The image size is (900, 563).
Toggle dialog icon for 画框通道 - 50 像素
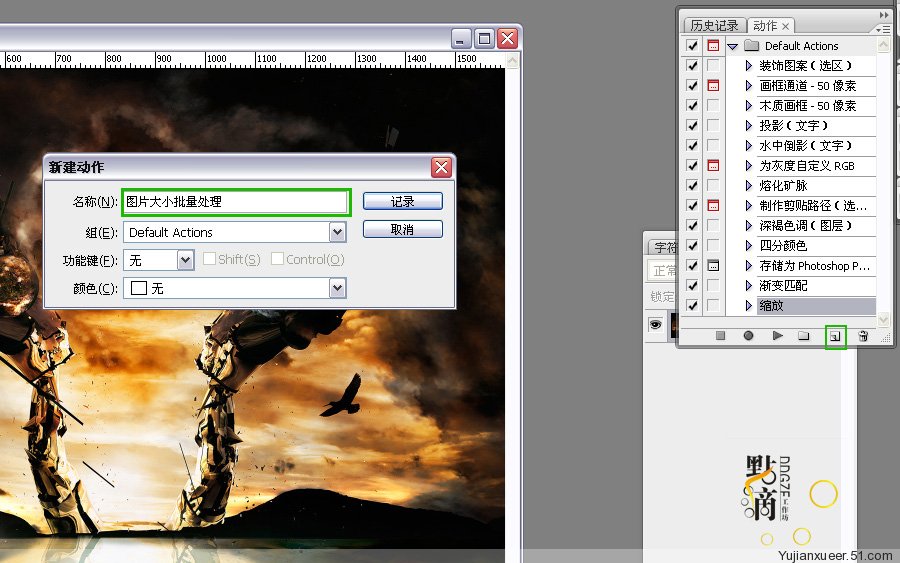(x=713, y=86)
